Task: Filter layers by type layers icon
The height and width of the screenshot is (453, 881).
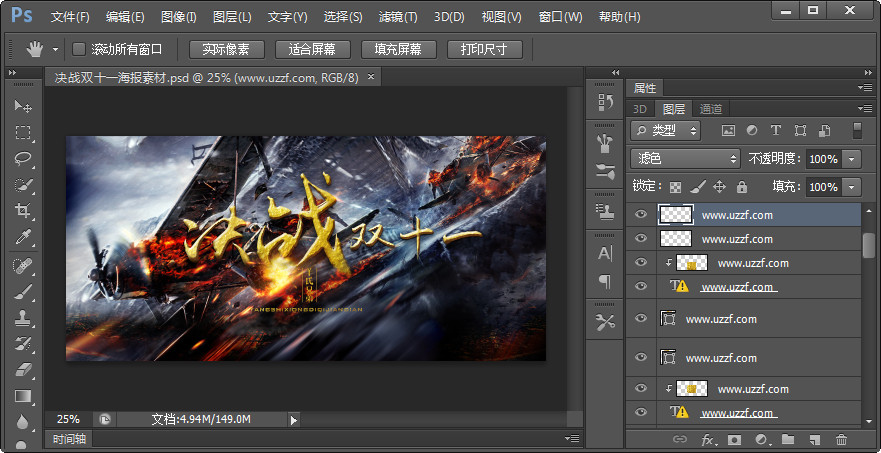Action: click(776, 130)
